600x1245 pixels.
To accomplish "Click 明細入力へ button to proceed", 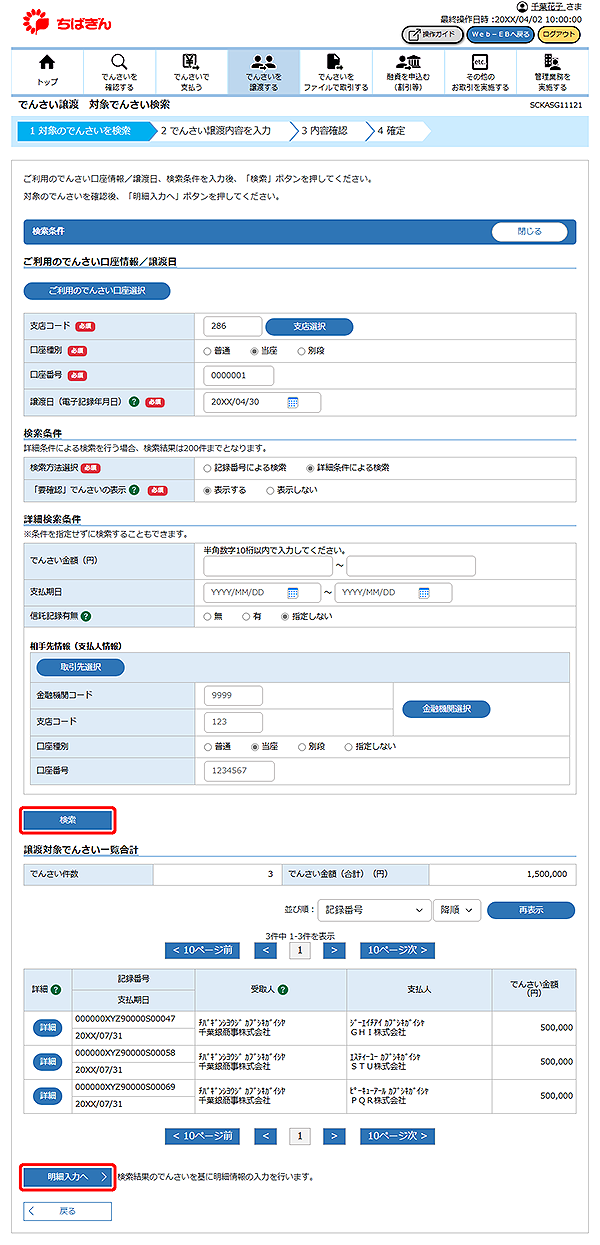I will [x=69, y=1176].
